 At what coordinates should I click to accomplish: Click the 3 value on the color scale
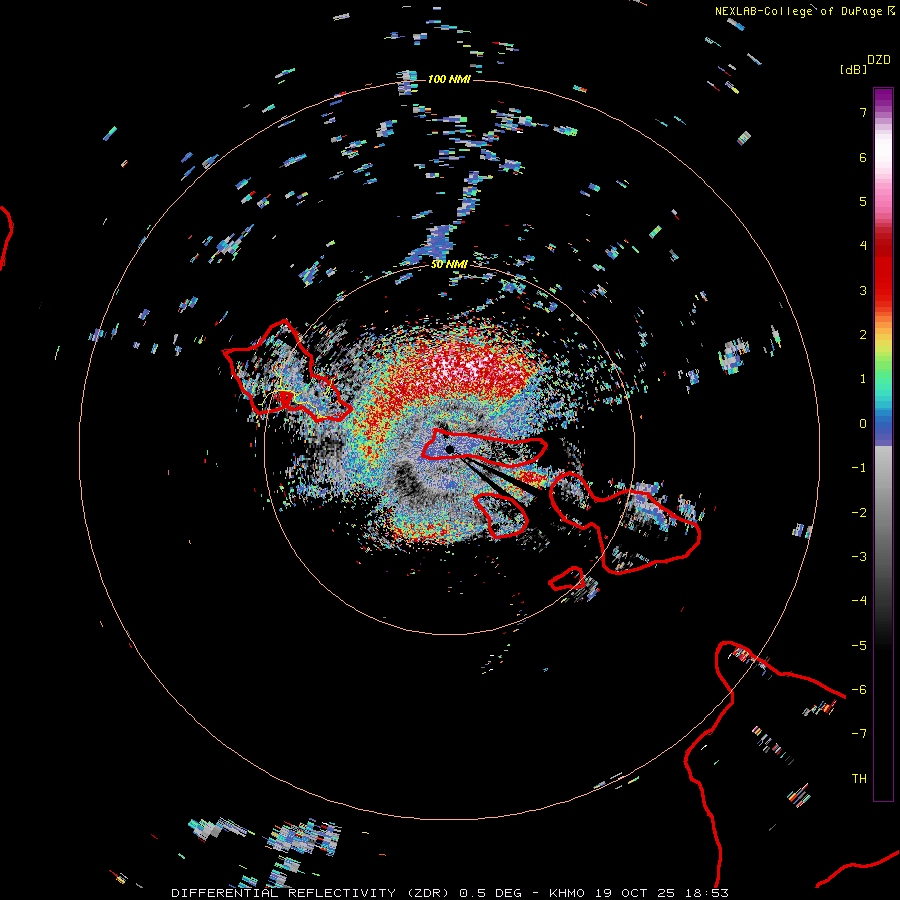pyautogui.click(x=863, y=290)
